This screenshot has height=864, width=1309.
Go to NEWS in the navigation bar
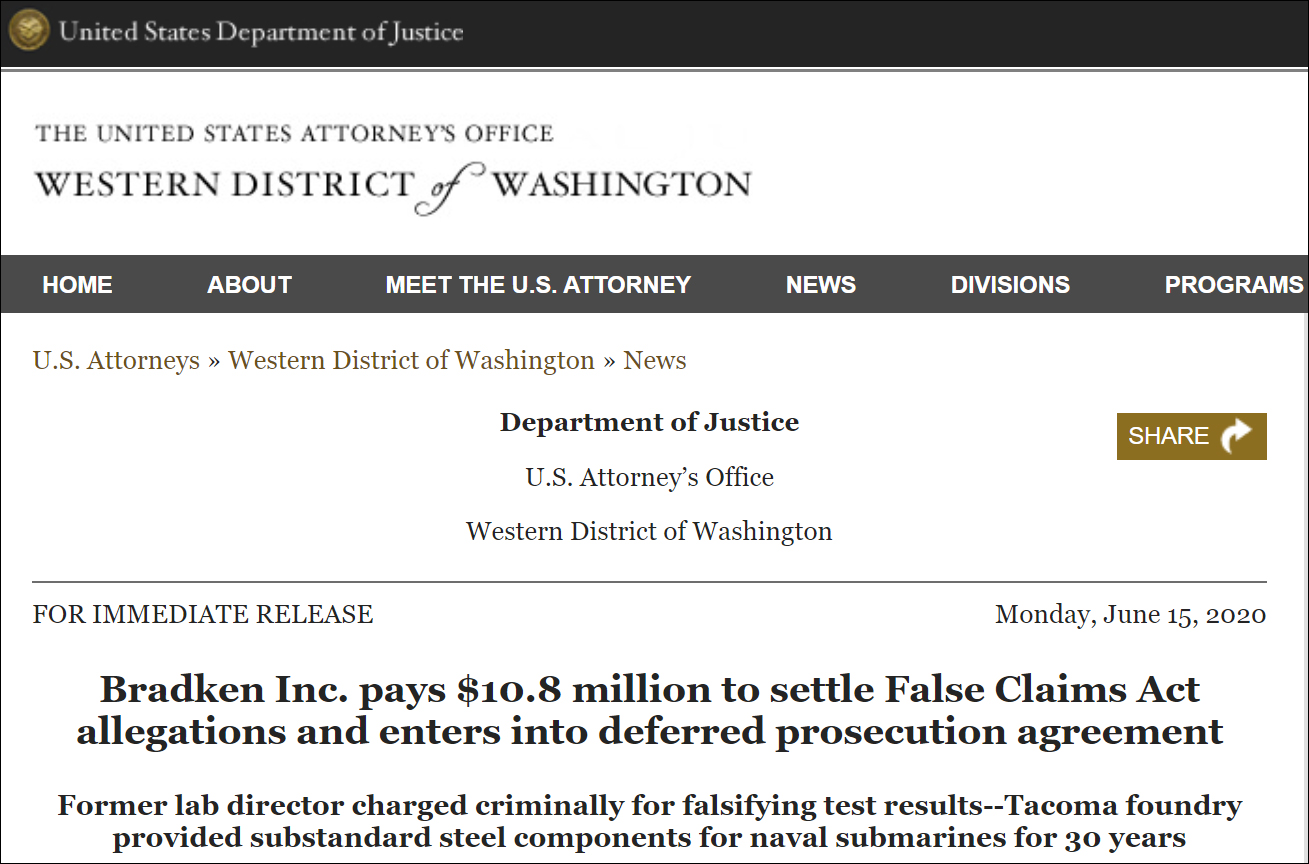[x=820, y=285]
